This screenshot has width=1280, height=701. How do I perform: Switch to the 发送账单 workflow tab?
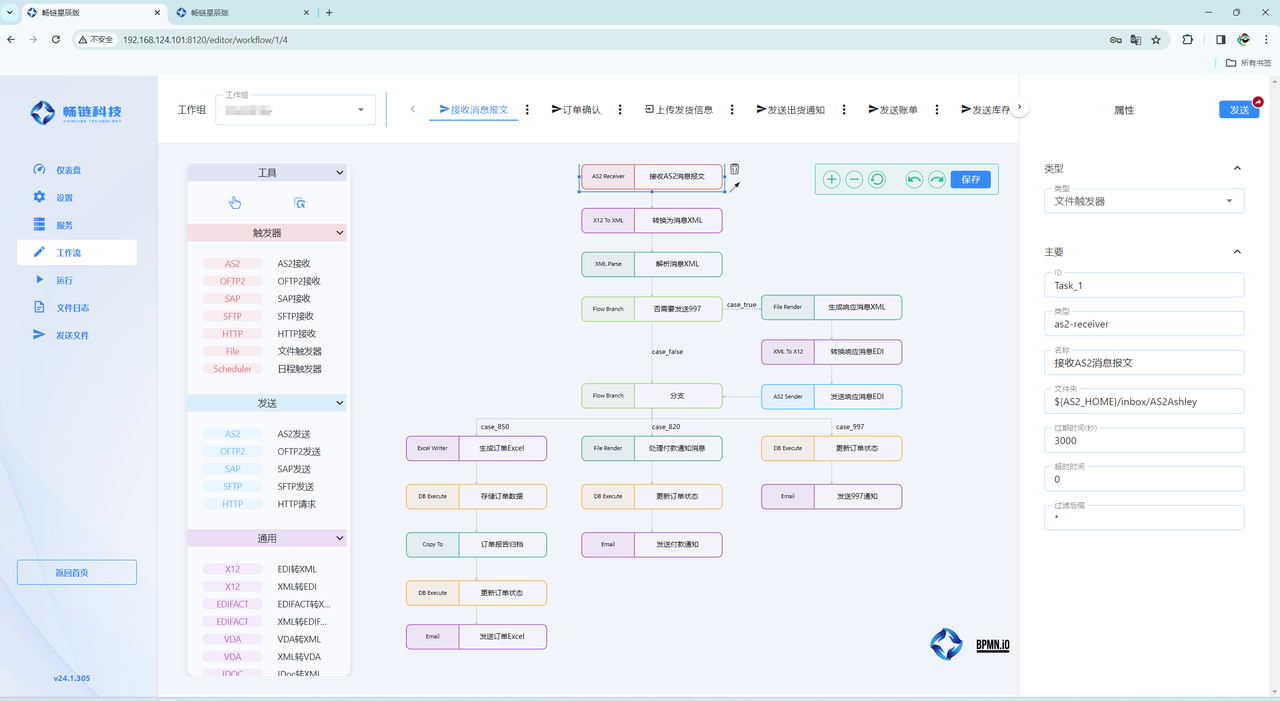coord(893,110)
